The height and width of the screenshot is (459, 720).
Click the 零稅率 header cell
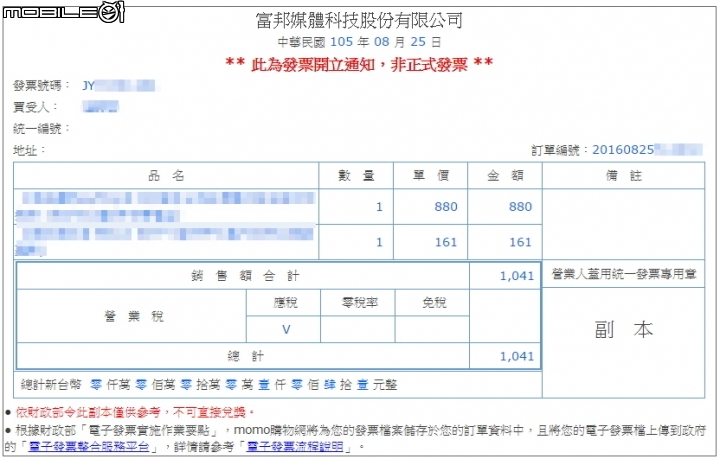point(360,303)
